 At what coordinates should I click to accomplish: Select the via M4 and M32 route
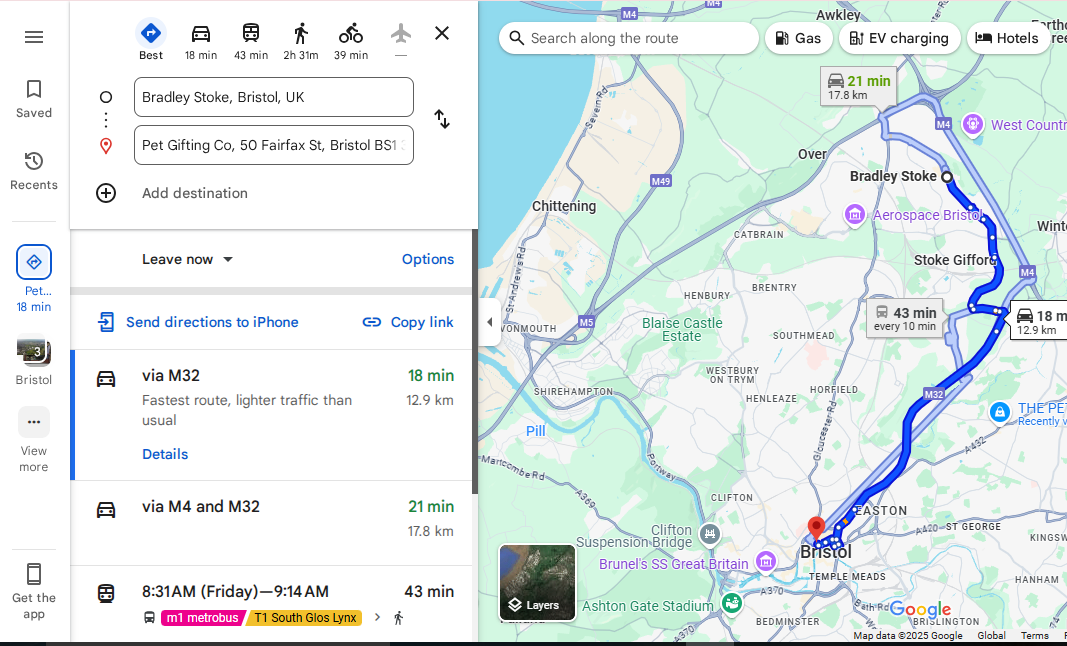pyautogui.click(x=271, y=523)
